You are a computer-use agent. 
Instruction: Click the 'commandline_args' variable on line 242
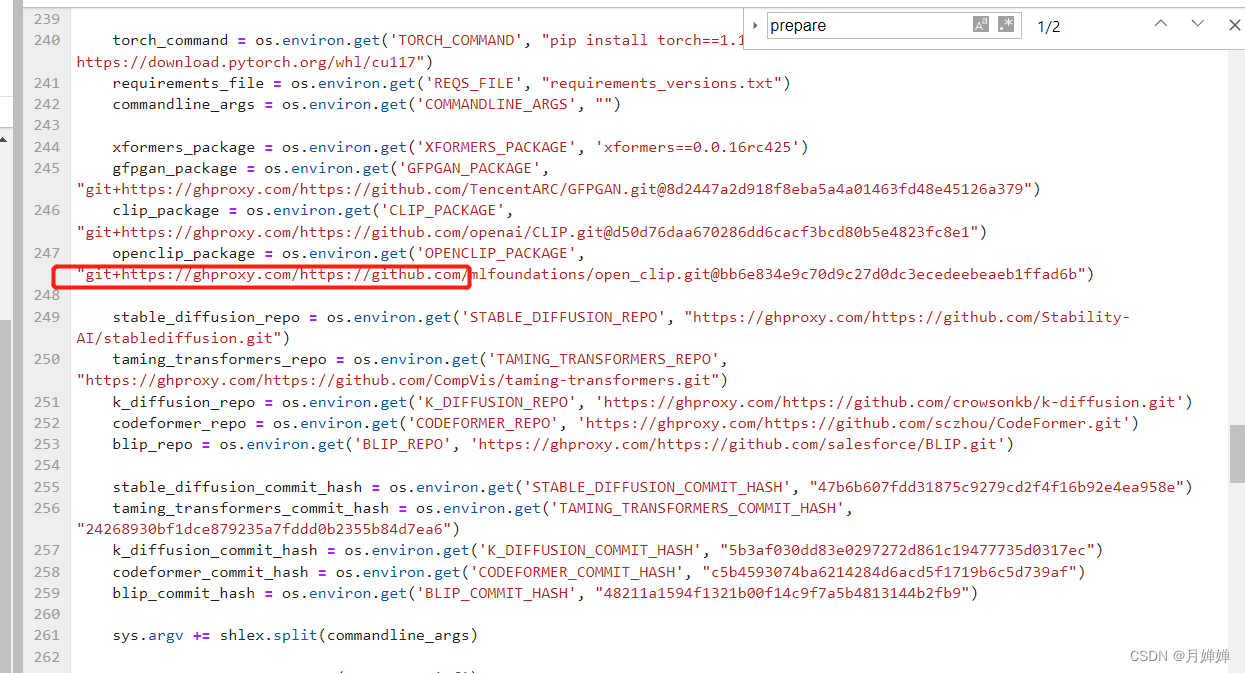[183, 104]
